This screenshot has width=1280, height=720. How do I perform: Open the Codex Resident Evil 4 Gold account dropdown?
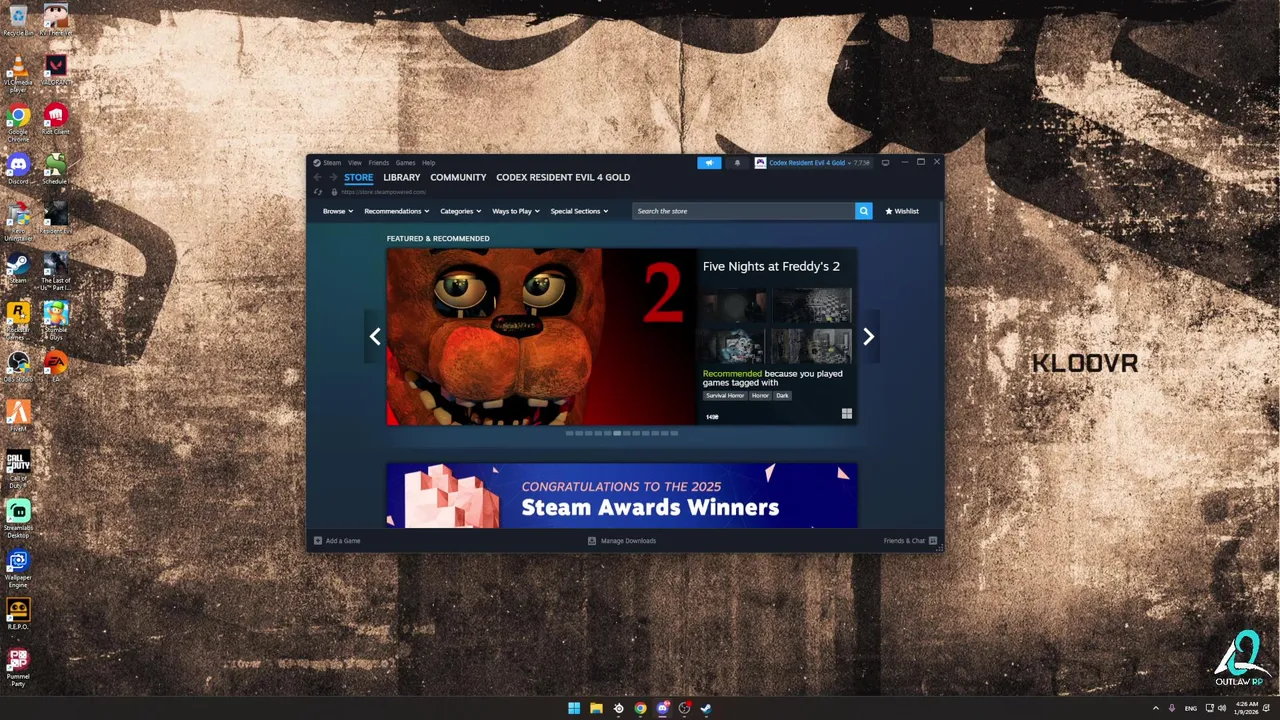[812, 163]
